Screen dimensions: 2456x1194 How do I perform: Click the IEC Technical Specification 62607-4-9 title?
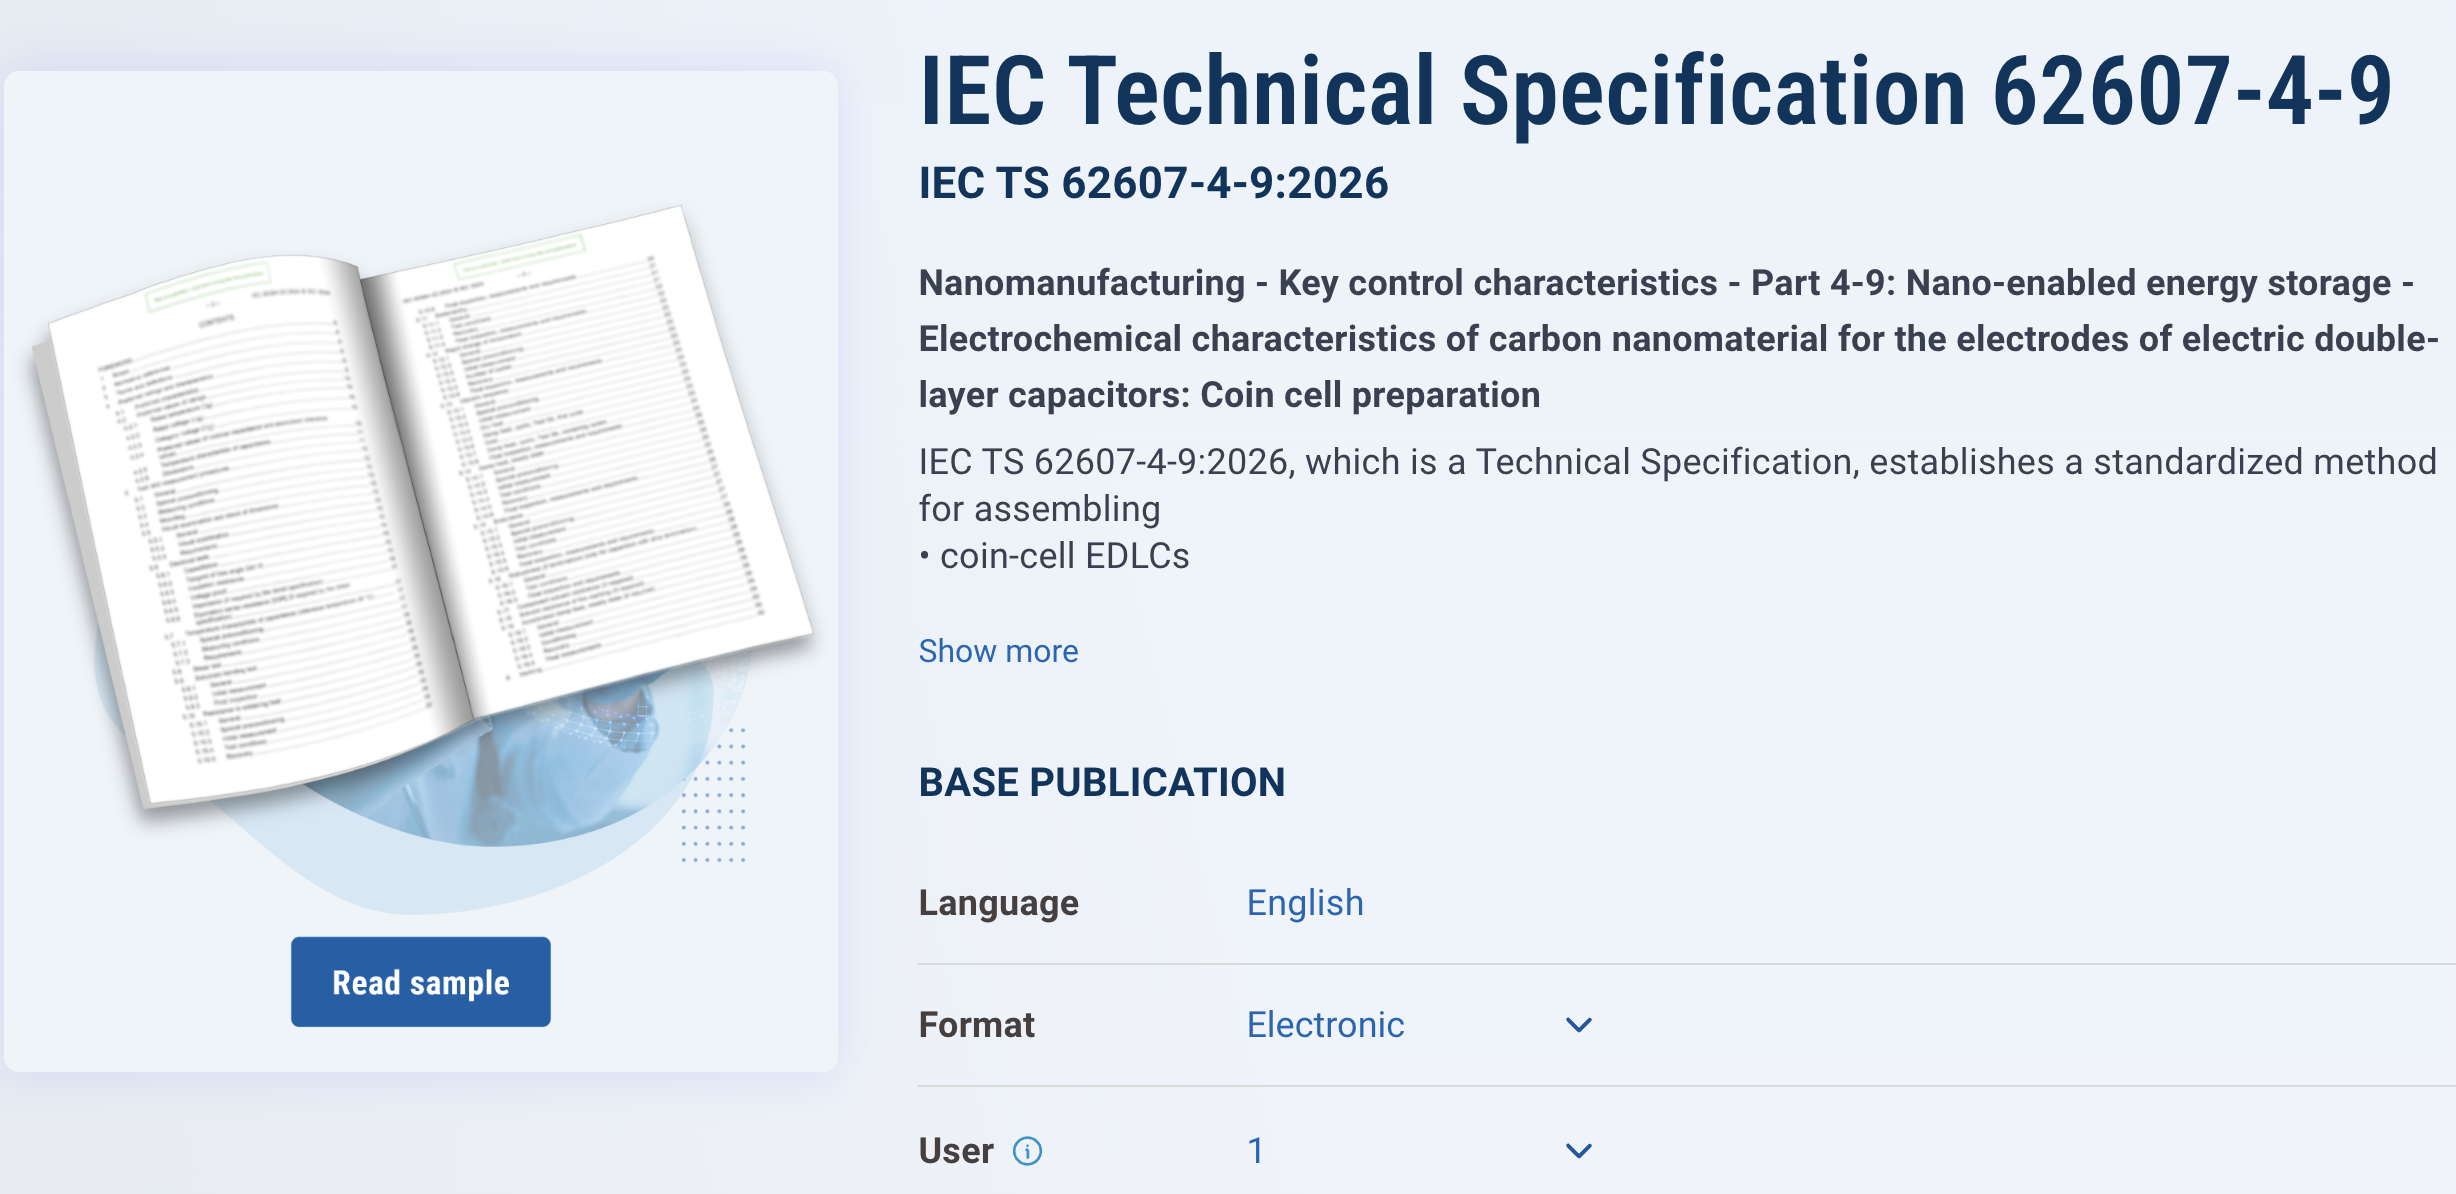(1656, 91)
